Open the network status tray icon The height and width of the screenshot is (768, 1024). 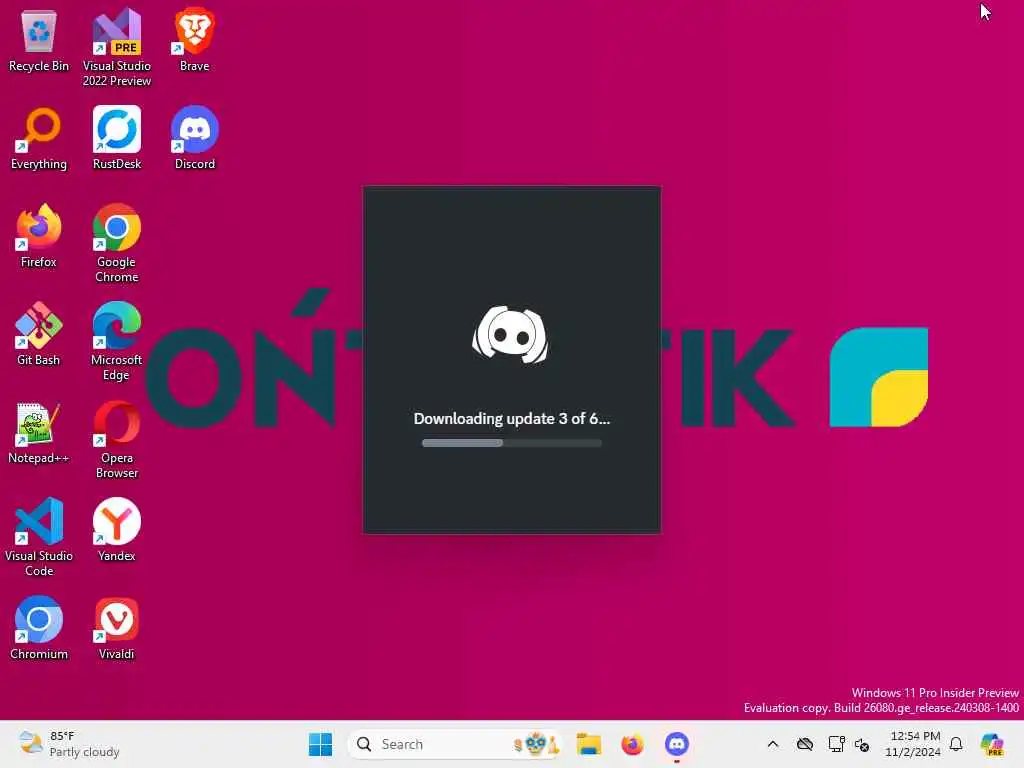[836, 744]
